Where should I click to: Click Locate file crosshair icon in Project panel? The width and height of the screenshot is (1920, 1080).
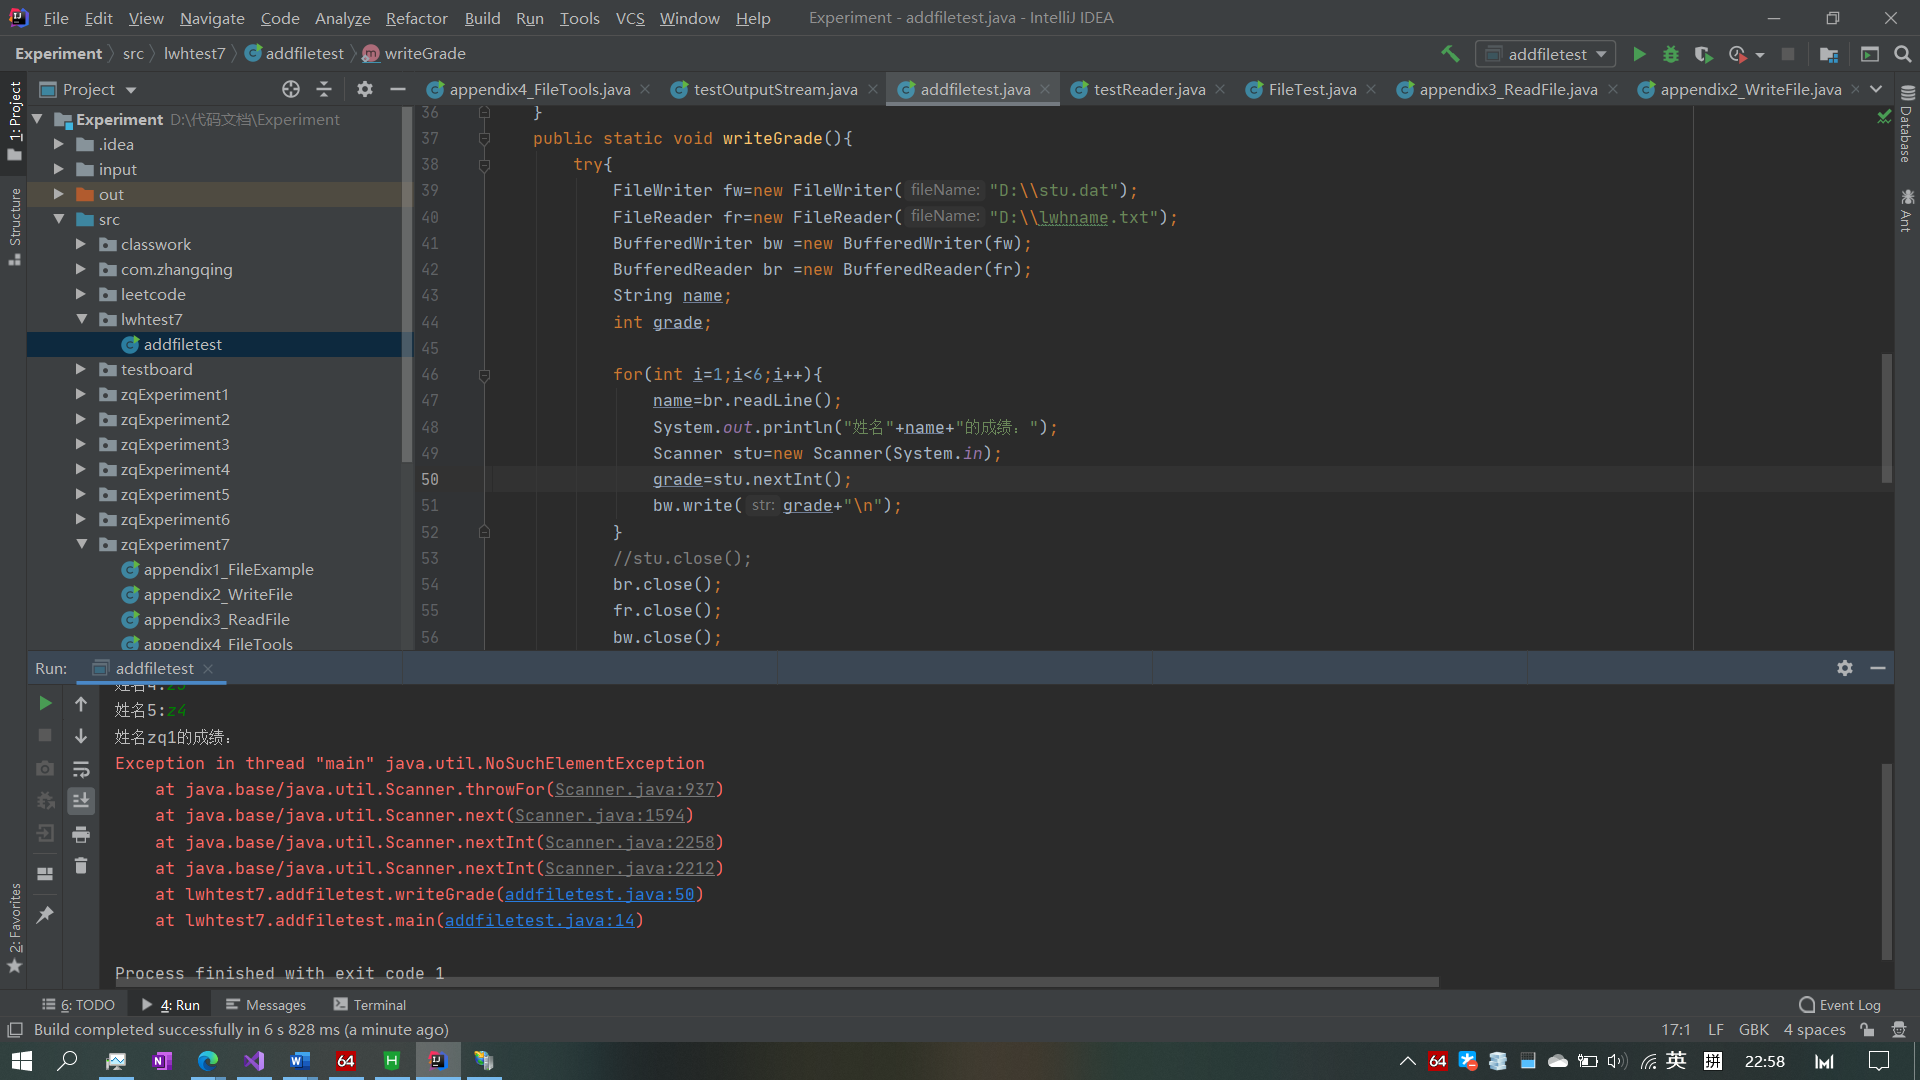[290, 89]
